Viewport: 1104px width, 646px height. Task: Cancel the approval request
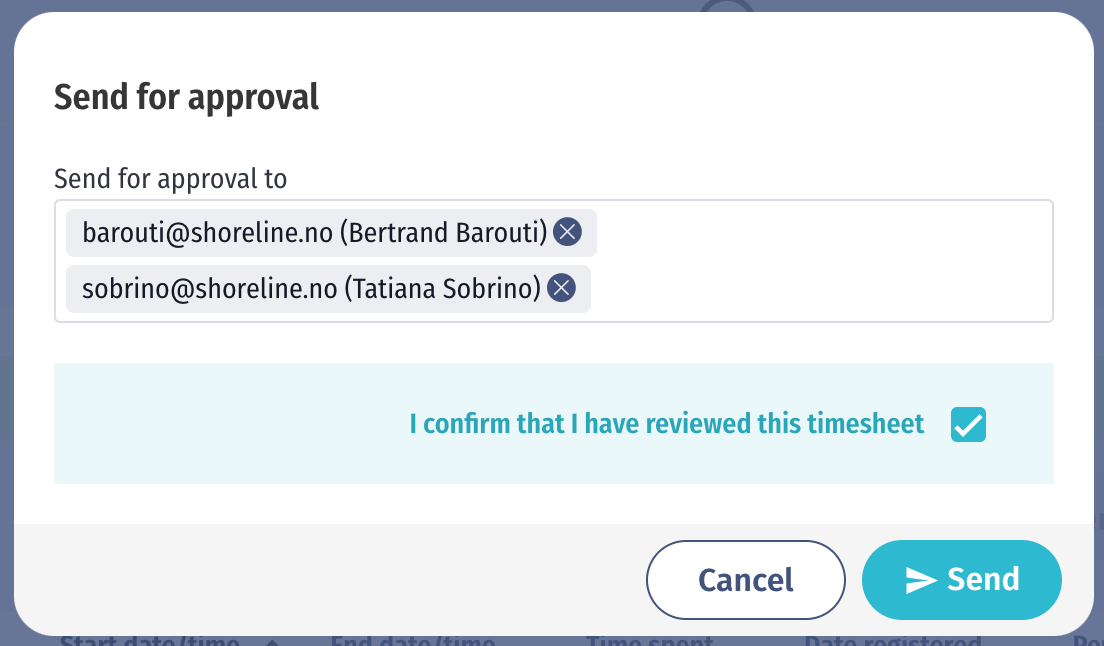click(746, 580)
